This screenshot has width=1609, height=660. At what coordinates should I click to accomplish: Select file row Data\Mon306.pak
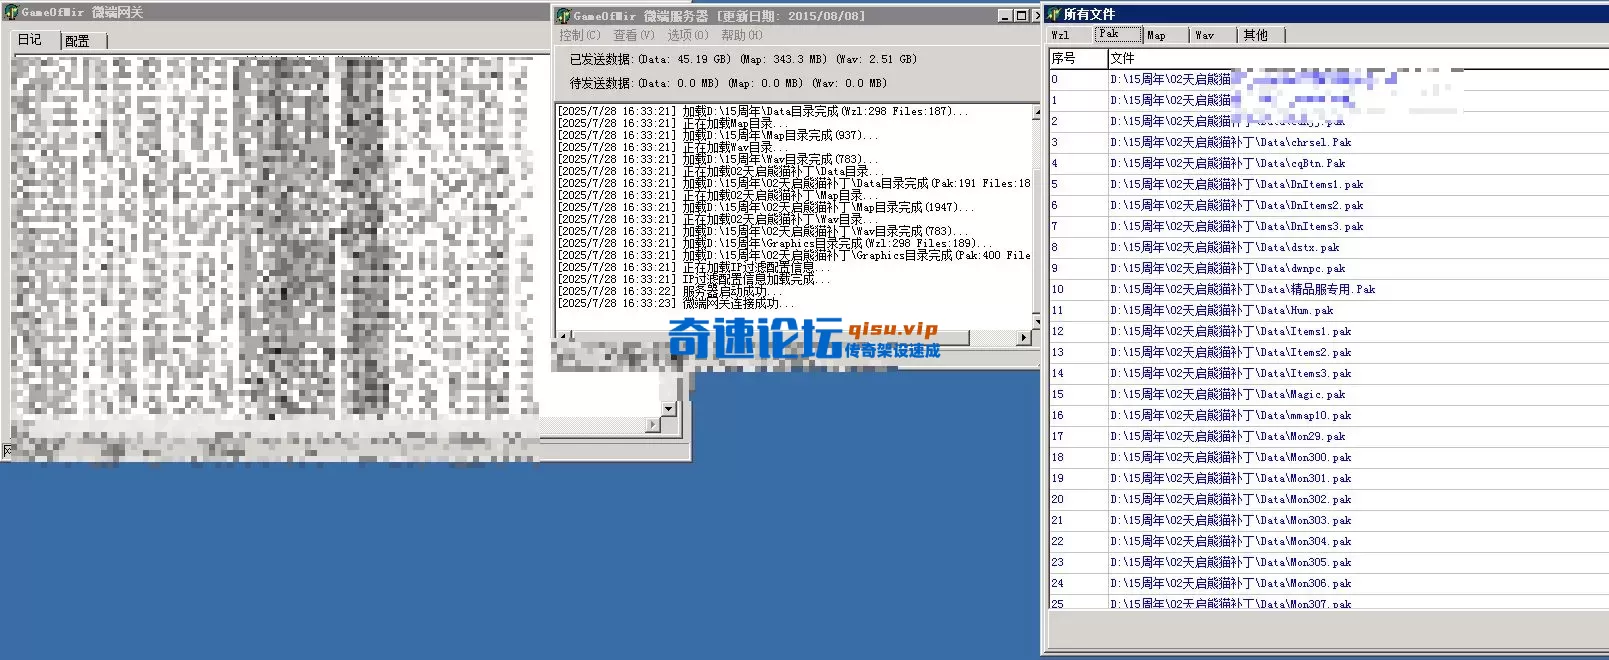(x=1328, y=583)
